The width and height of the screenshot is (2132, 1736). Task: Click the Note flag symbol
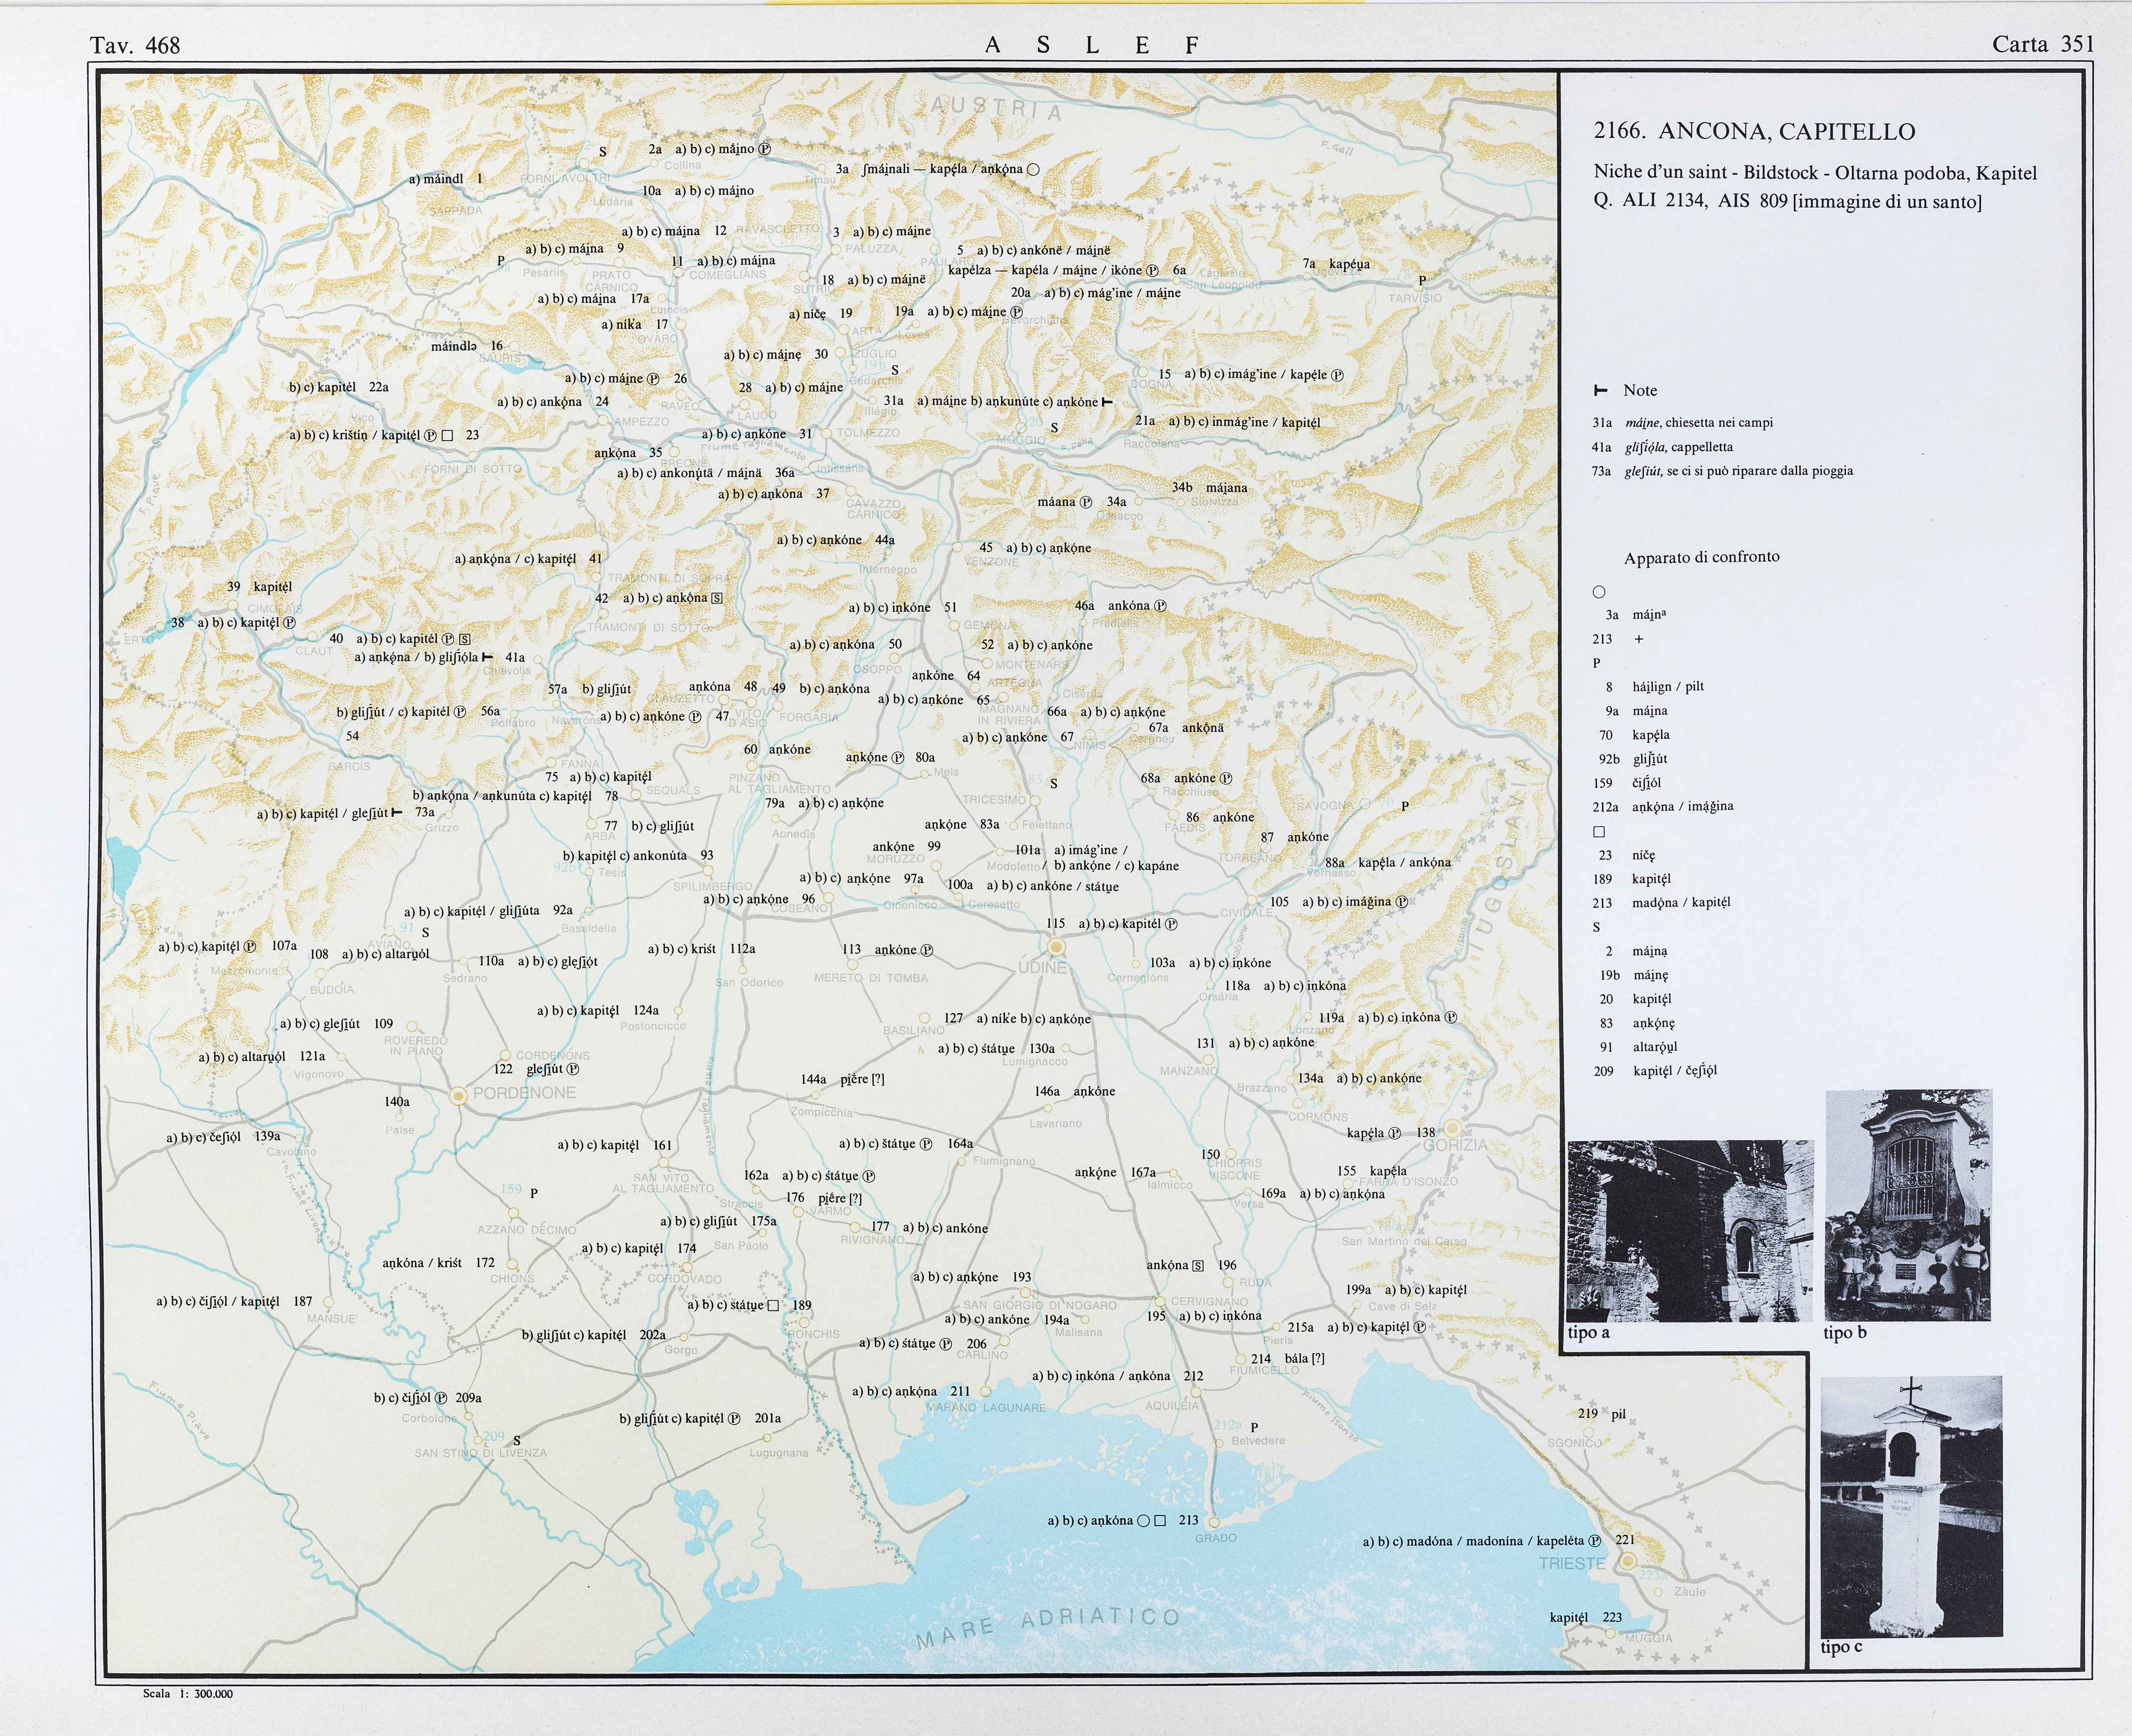[x=1600, y=390]
